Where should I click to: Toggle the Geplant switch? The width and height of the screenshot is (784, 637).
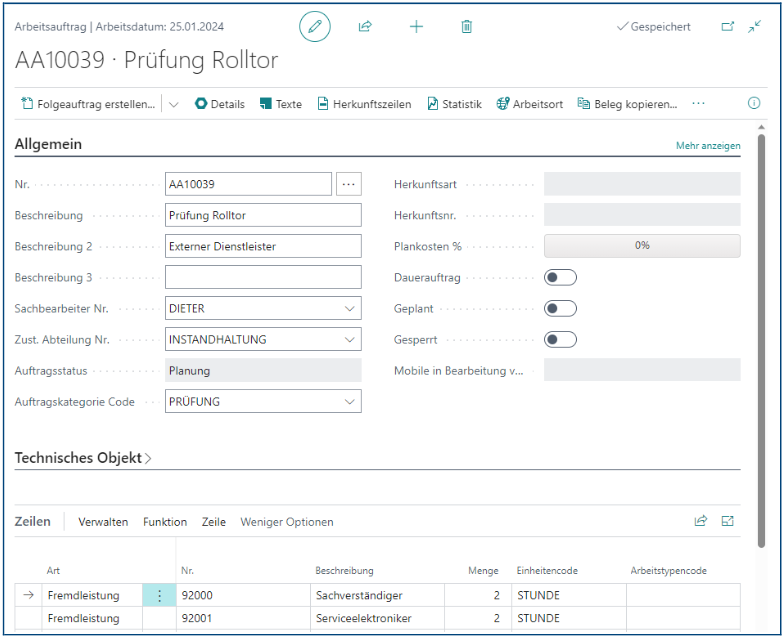tap(560, 308)
